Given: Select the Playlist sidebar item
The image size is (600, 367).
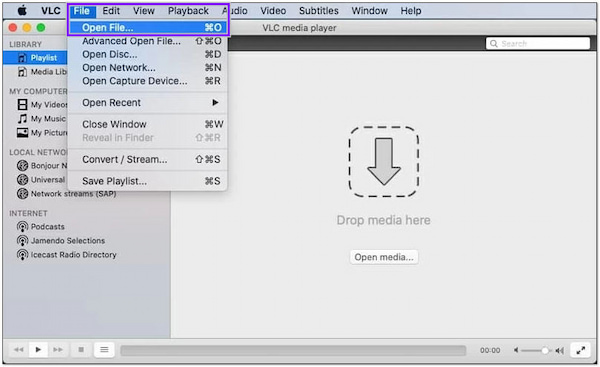Looking at the screenshot, I should tap(35, 58).
